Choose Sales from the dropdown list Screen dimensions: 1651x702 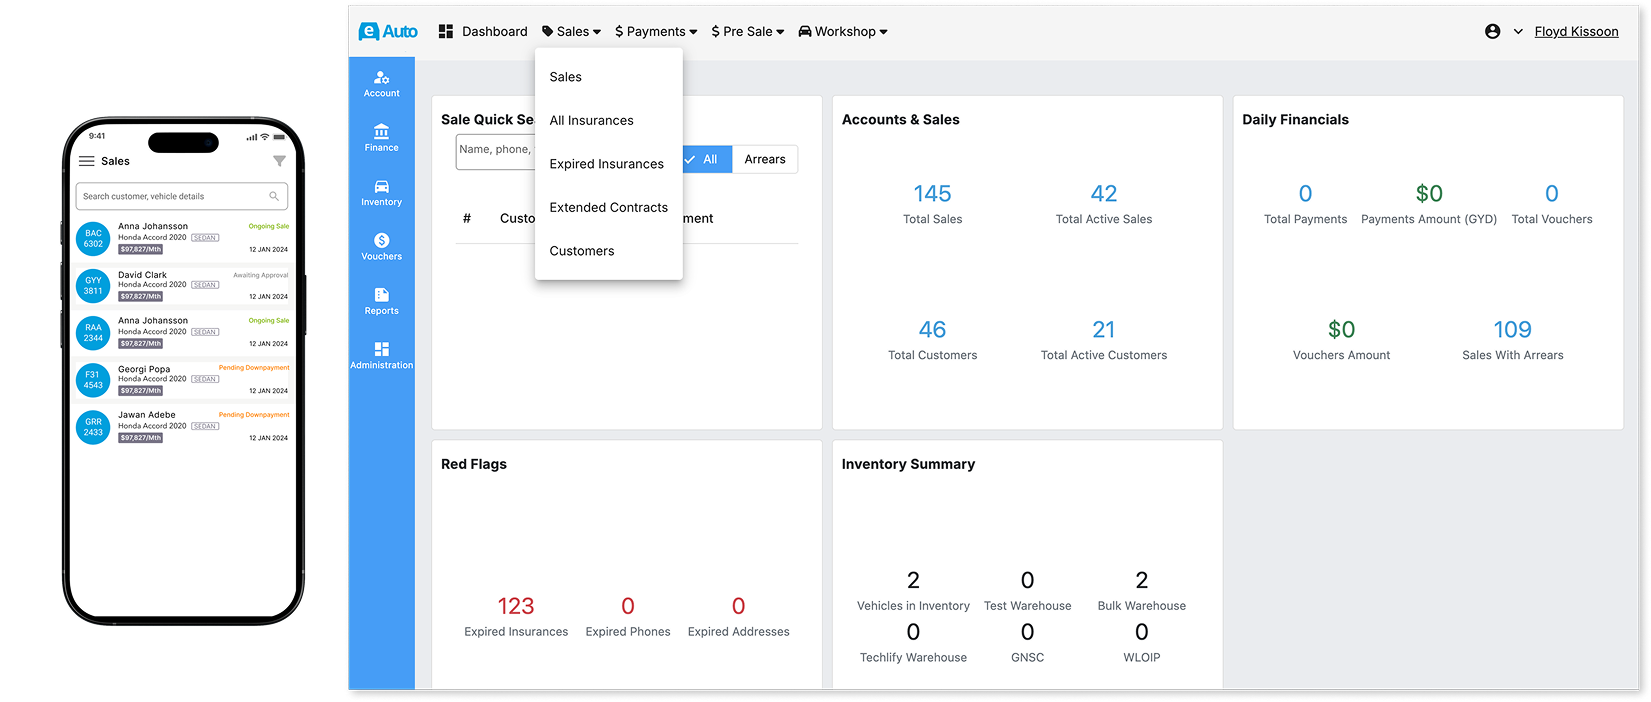point(609,77)
